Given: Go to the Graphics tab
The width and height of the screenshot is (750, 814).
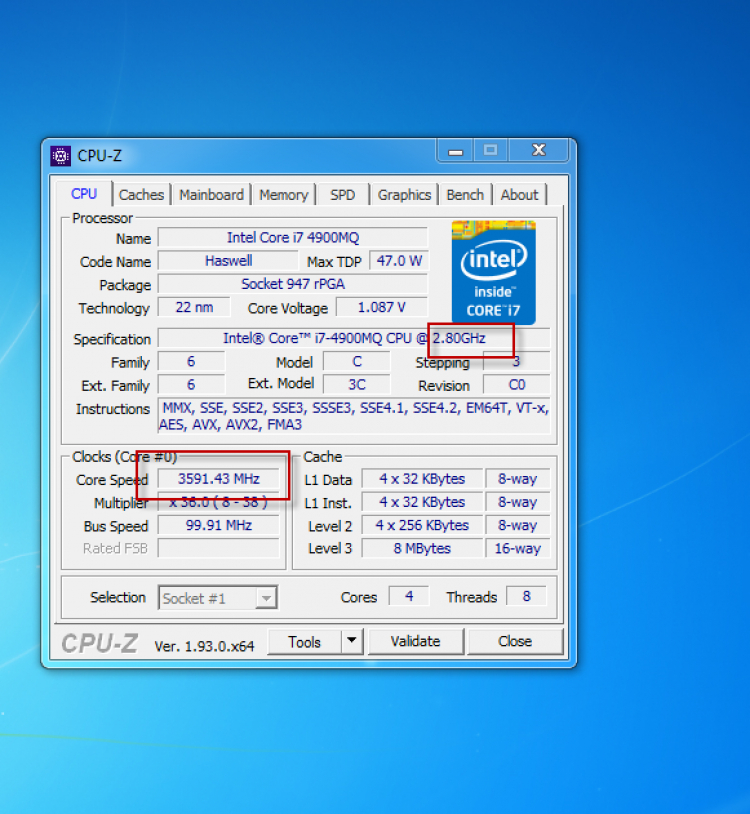Looking at the screenshot, I should (x=404, y=195).
